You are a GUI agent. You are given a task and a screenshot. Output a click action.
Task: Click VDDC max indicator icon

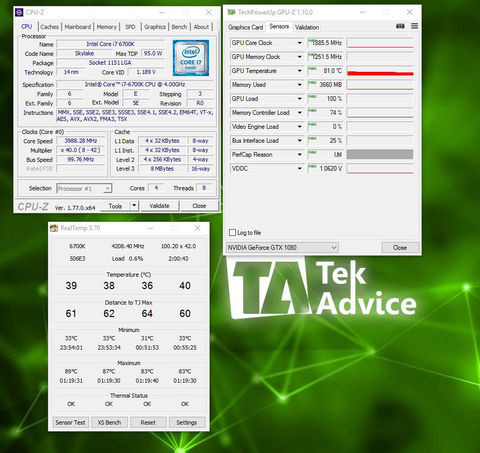coord(312,167)
